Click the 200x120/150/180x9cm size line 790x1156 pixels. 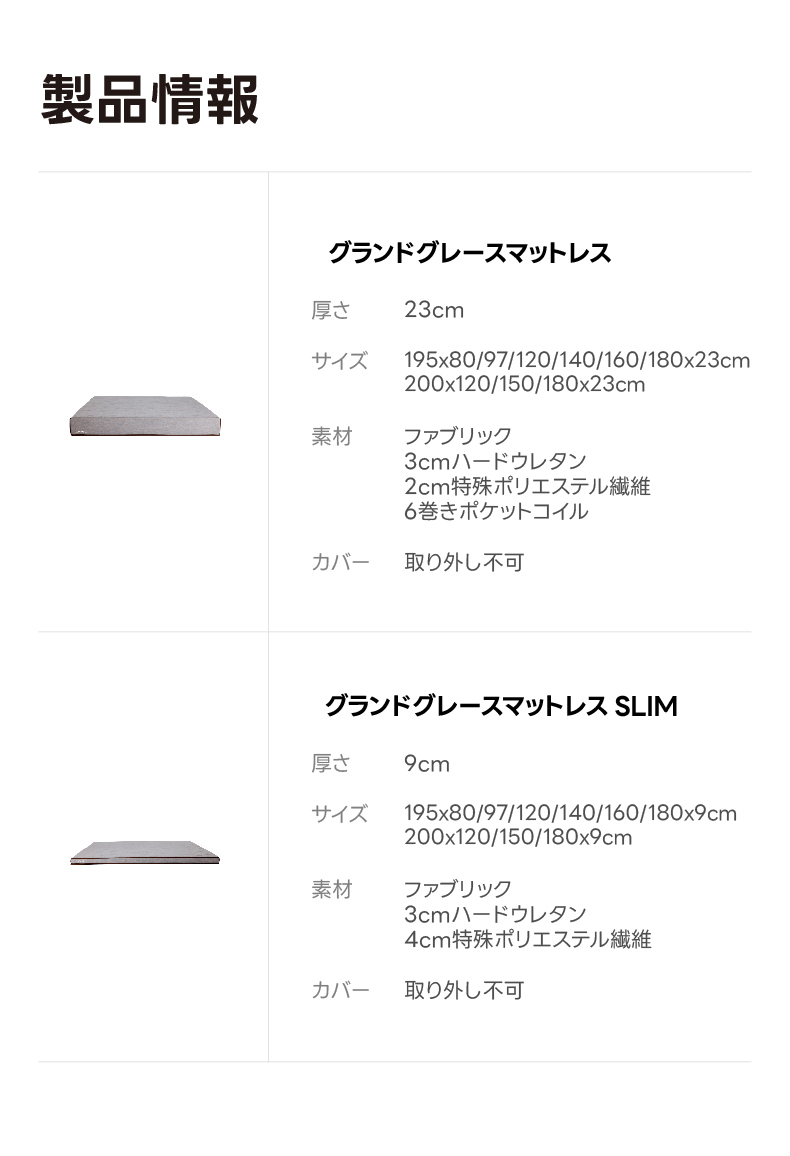518,837
